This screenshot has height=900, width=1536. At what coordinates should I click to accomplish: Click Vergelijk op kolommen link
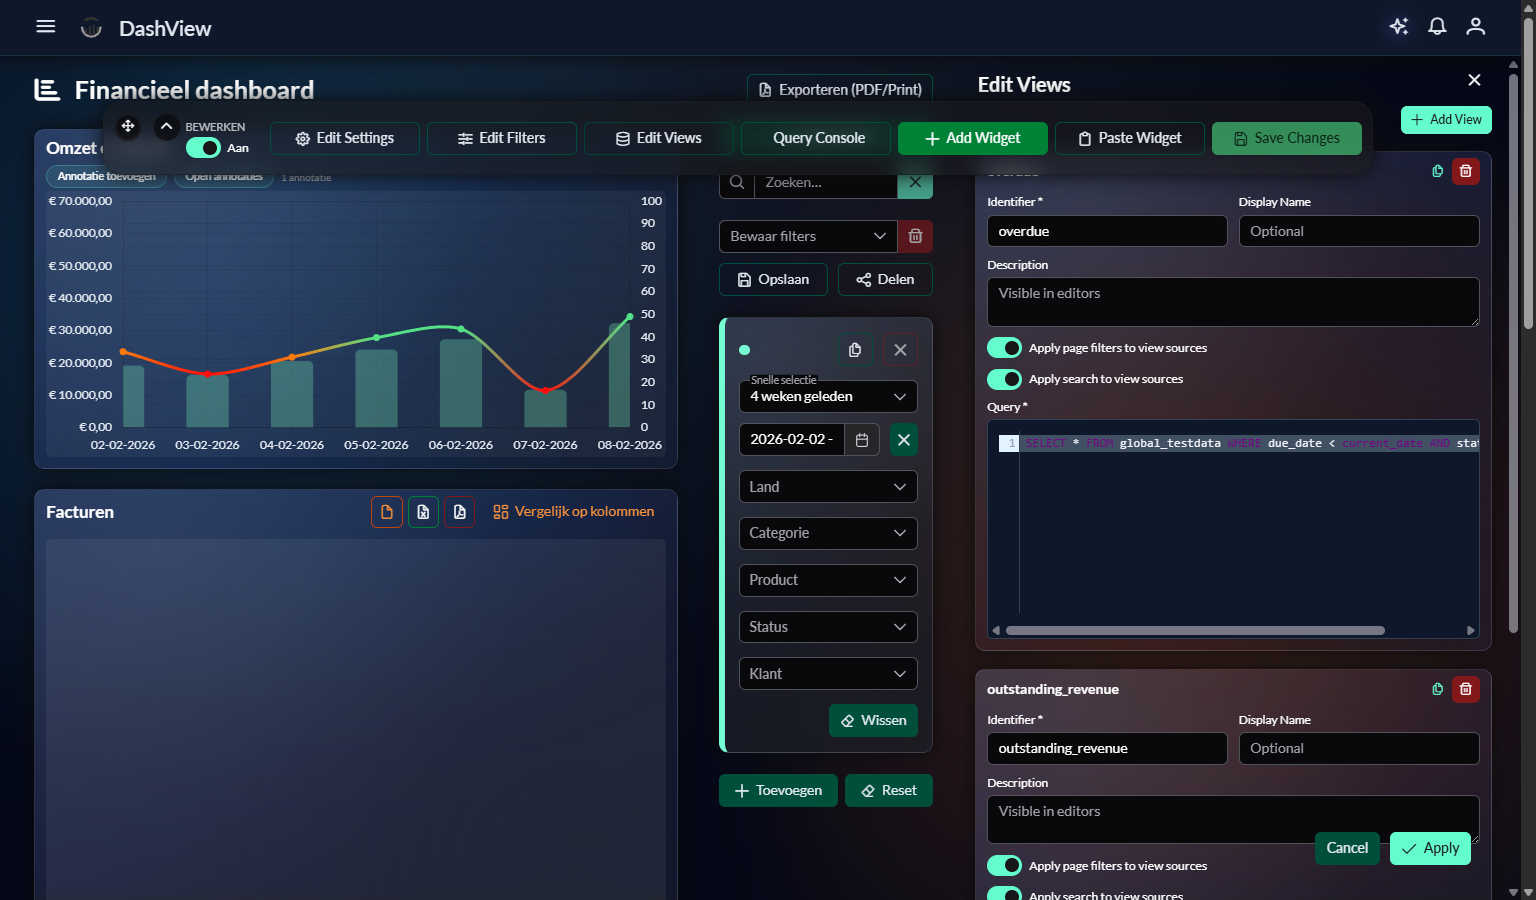[574, 512]
